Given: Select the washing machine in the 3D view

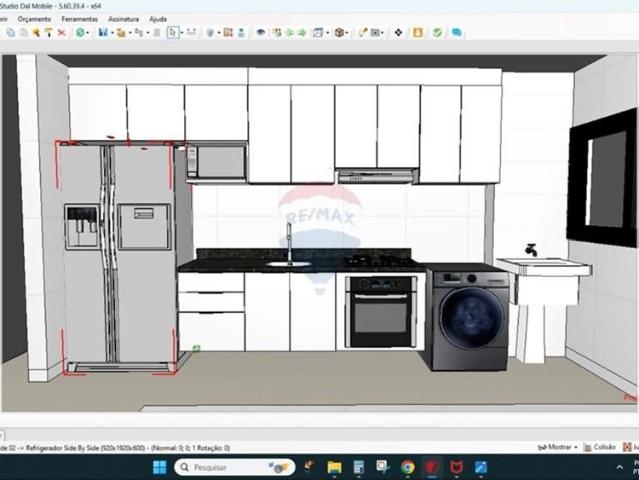Looking at the screenshot, I should point(469,317).
